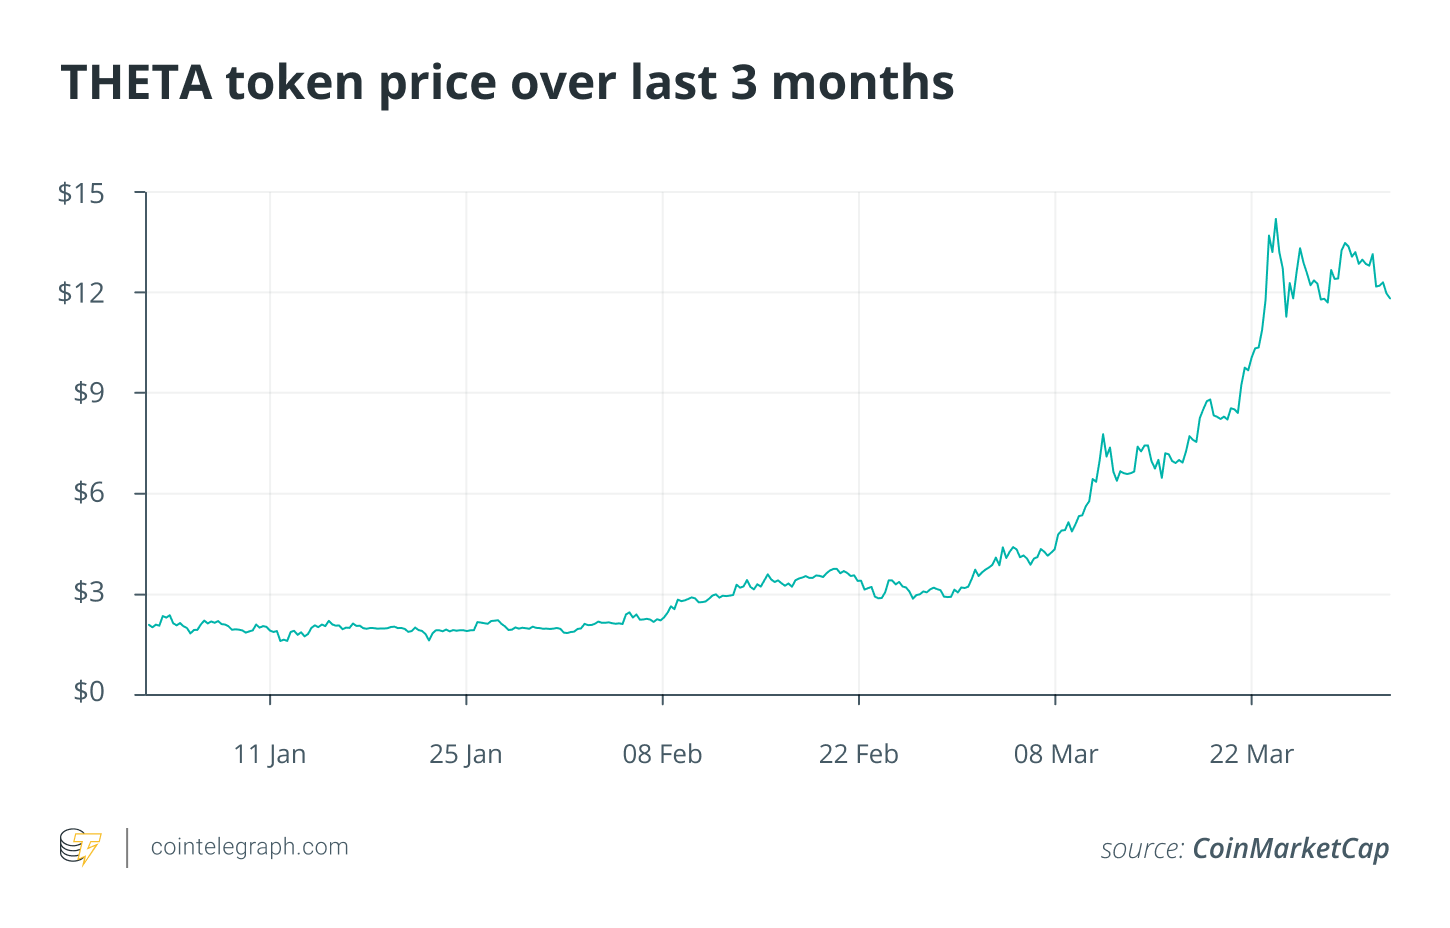Click the price line's starting point
This screenshot has height=928, width=1450.
point(148,625)
